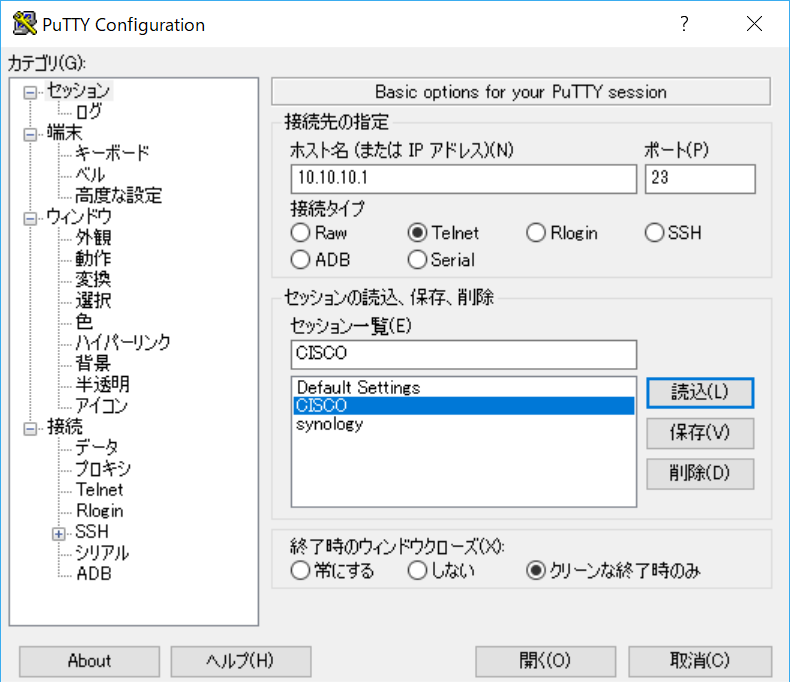Select セッション category in tree
Image resolution: width=790 pixels, height=682 pixels.
79,91
